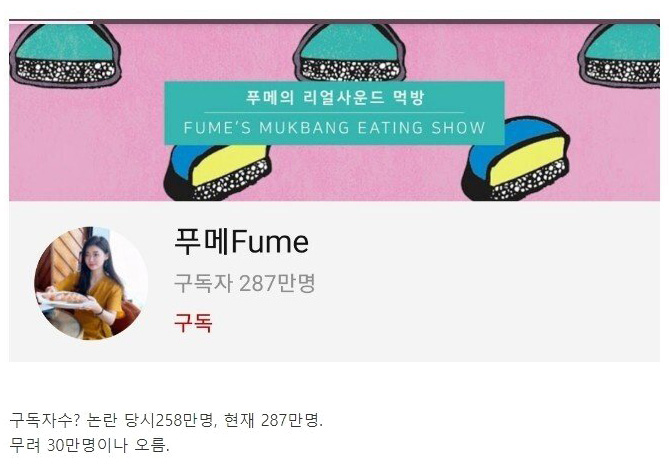669x470 pixels.
Task: Click the dark unfilled portion of top bar
Action: (x=376, y=21)
